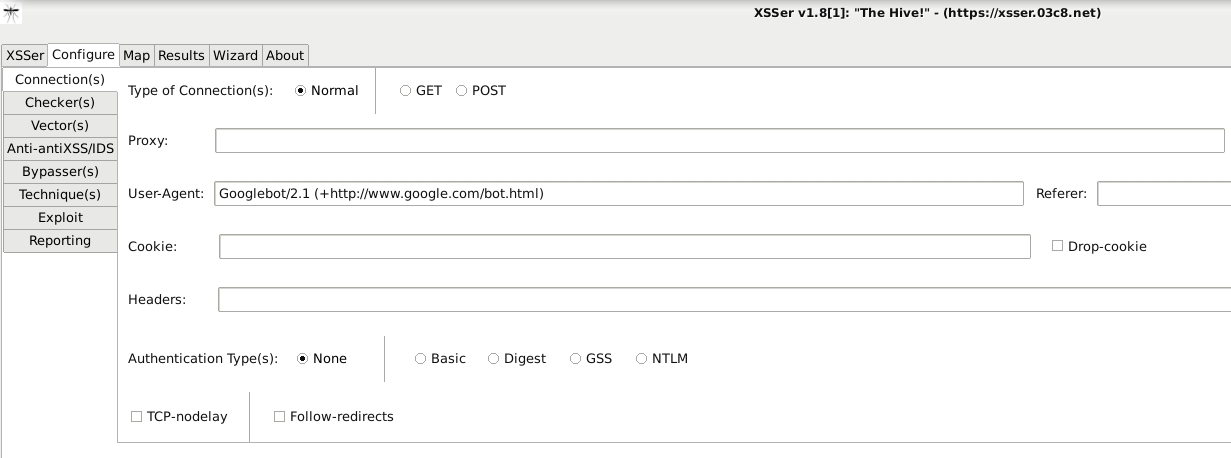Image resolution: width=1231 pixels, height=458 pixels.
Task: Open the About tab
Action: [285, 55]
